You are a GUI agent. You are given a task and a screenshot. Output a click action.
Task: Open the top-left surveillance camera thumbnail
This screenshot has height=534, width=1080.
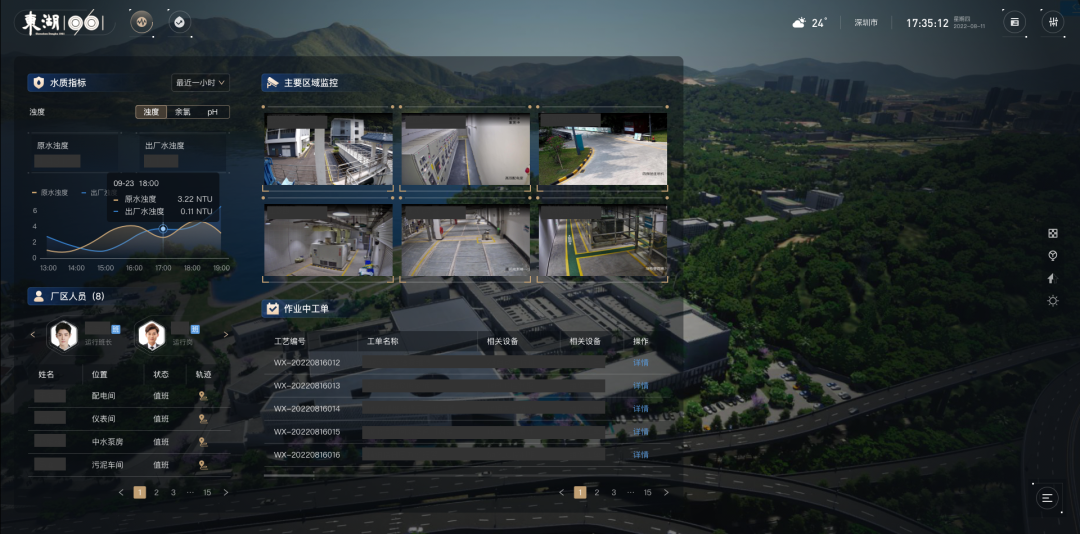tap(328, 148)
